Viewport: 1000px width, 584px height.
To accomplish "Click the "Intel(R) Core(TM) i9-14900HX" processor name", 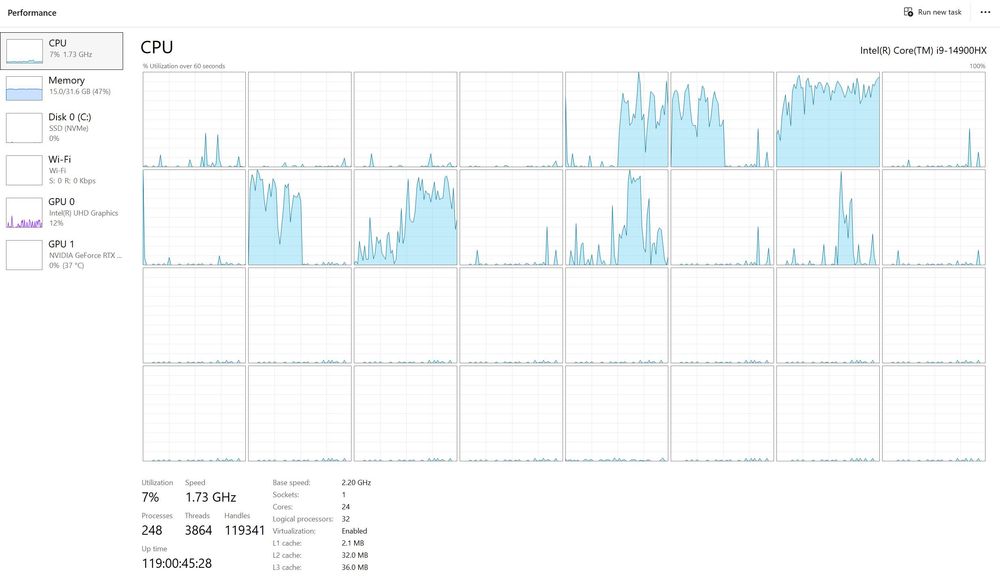I will click(x=923, y=50).
